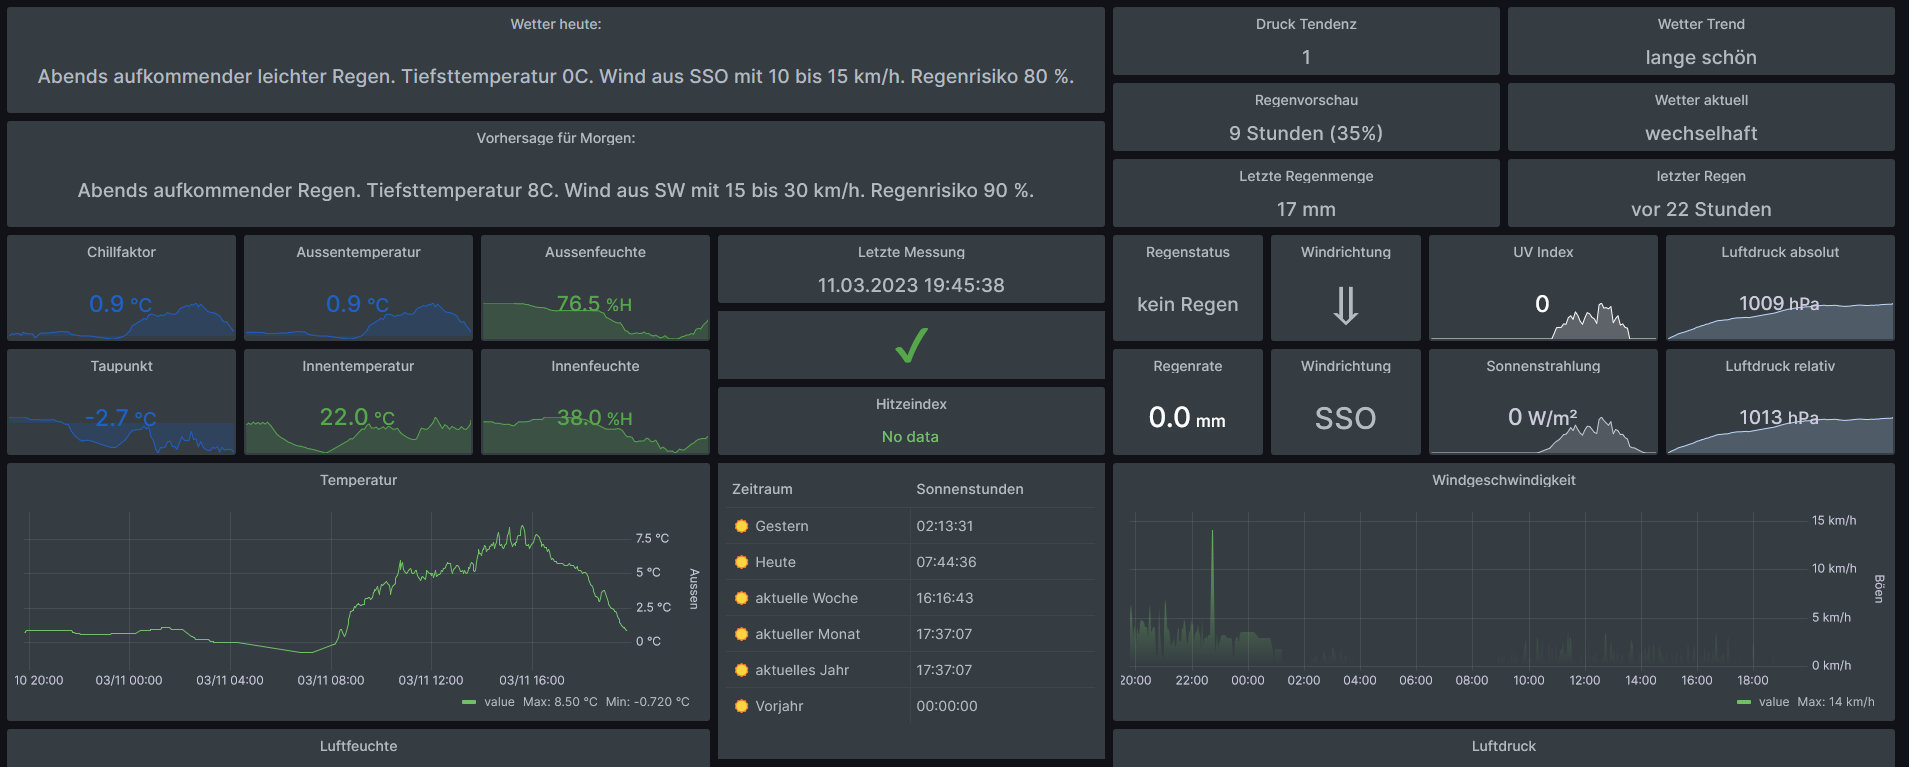Open the Innentemperatur panel title menu
This screenshot has height=767, width=1909.
point(358,366)
